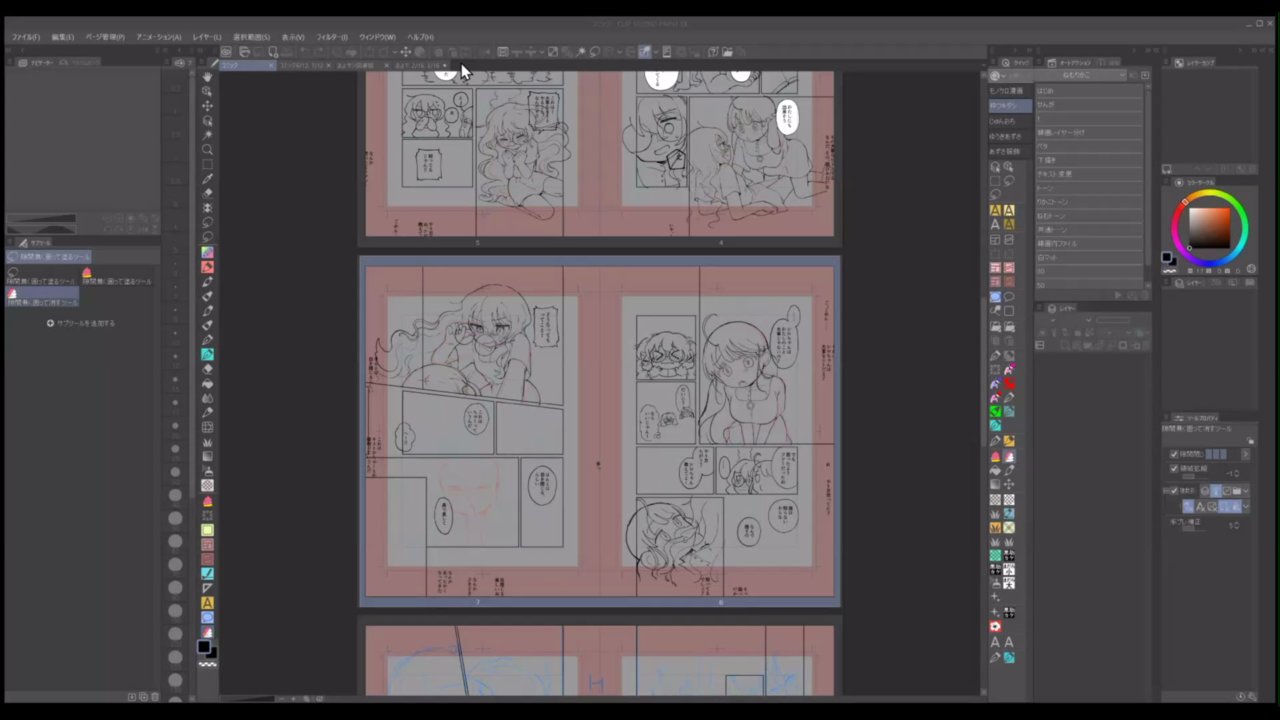Open the ヘルプ(H) menu
Image resolution: width=1280 pixels, height=720 pixels.
coord(420,37)
